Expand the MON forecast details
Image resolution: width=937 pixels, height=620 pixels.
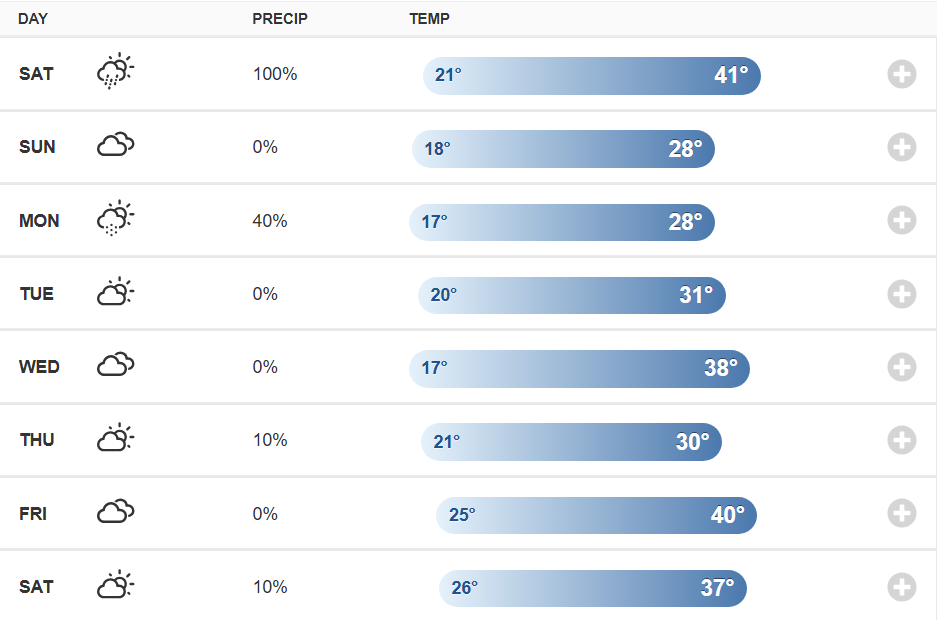coord(901,220)
